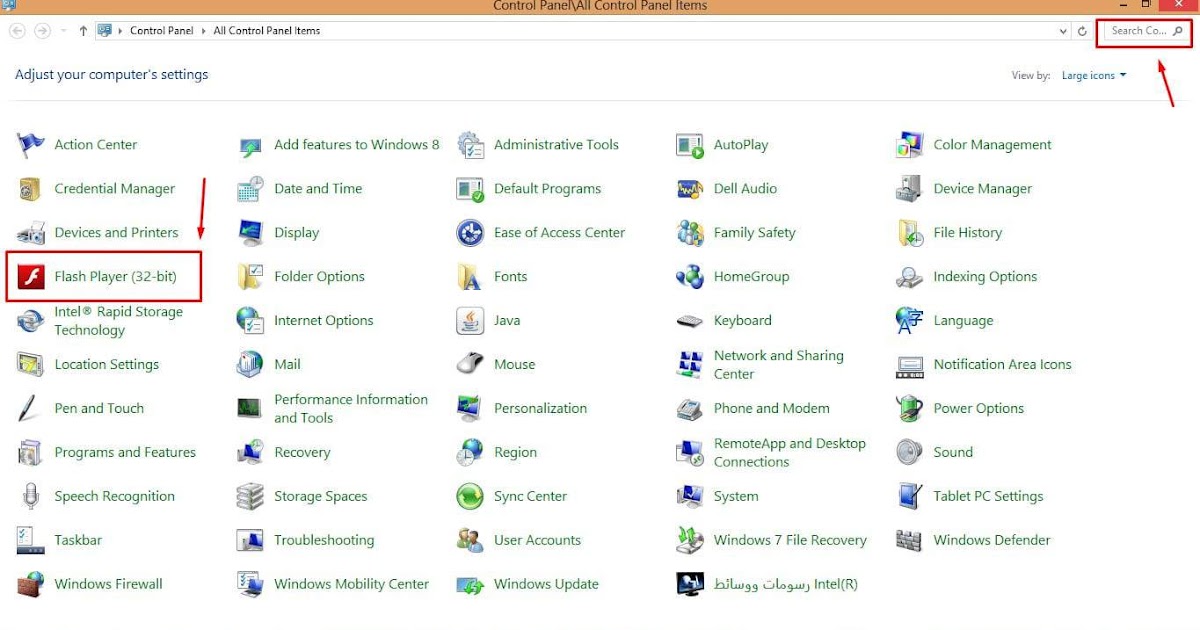This screenshot has width=1200, height=630.
Task: Open the AutoPlay icon
Action: (x=690, y=145)
